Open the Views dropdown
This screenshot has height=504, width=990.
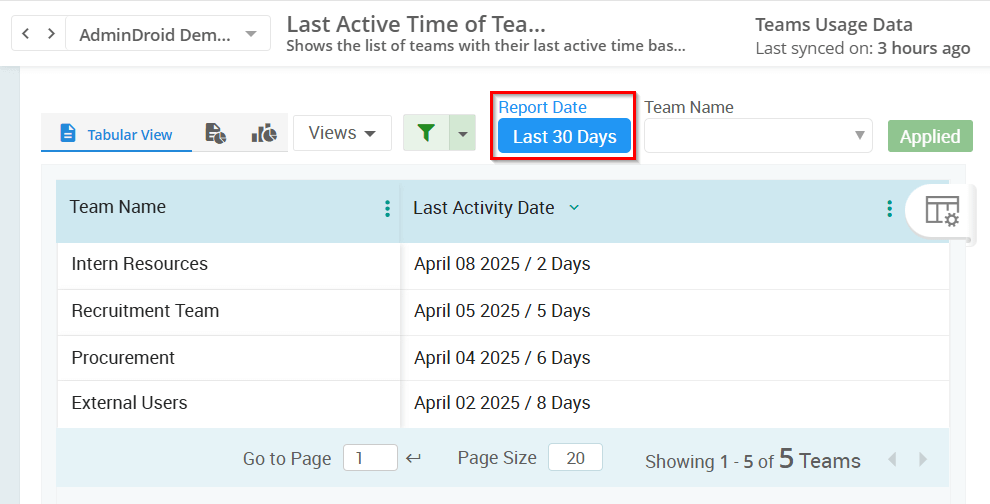pyautogui.click(x=342, y=133)
